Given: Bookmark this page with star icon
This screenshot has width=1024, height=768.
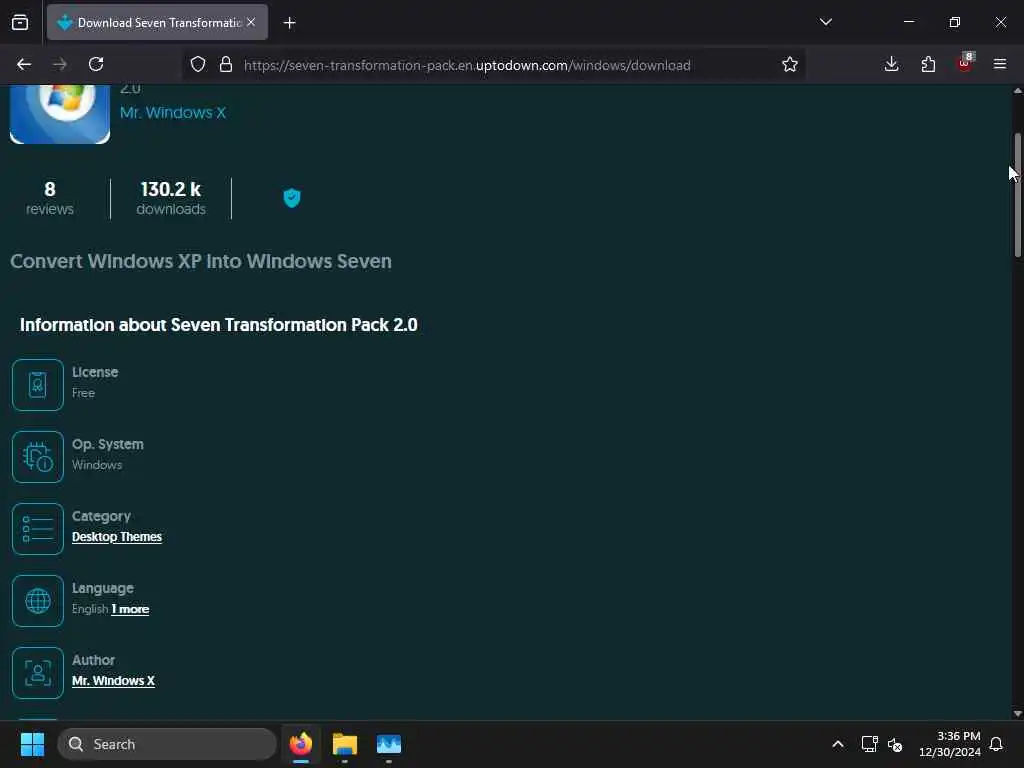Looking at the screenshot, I should pos(790,64).
